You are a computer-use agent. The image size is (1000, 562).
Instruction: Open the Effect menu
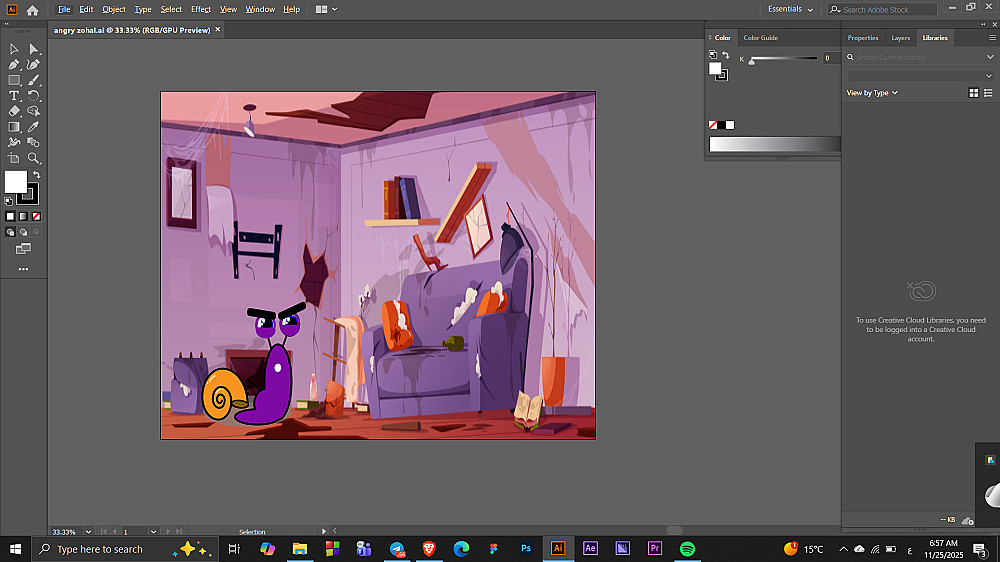click(201, 9)
